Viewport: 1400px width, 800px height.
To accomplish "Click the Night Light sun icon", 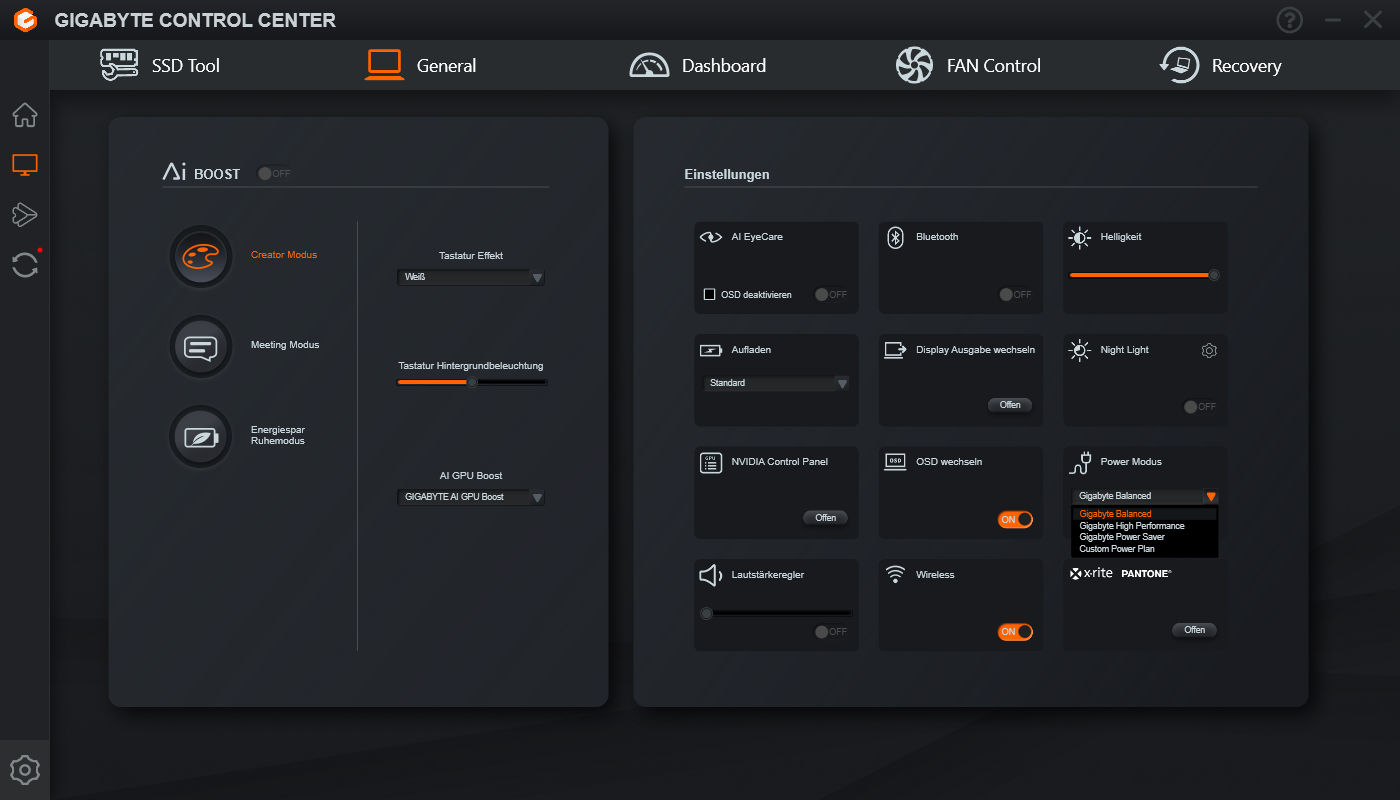I will [1079, 350].
